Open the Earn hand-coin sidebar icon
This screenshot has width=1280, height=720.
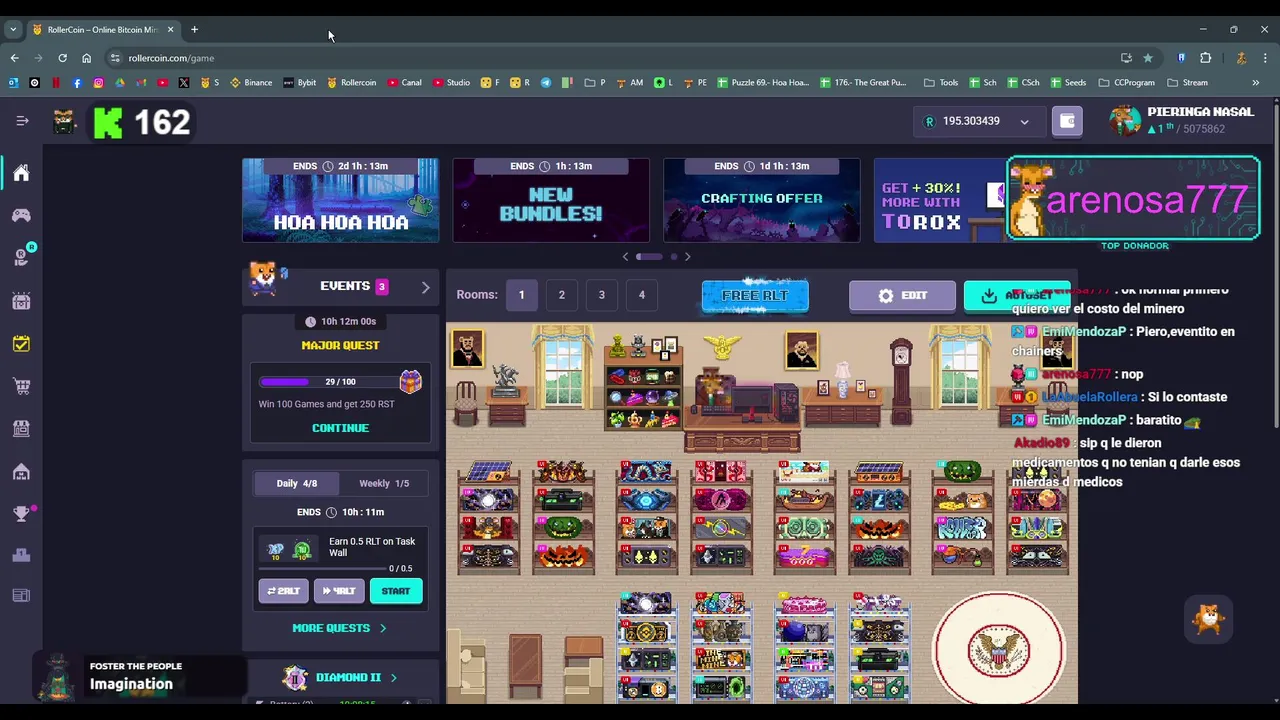click(x=21, y=257)
